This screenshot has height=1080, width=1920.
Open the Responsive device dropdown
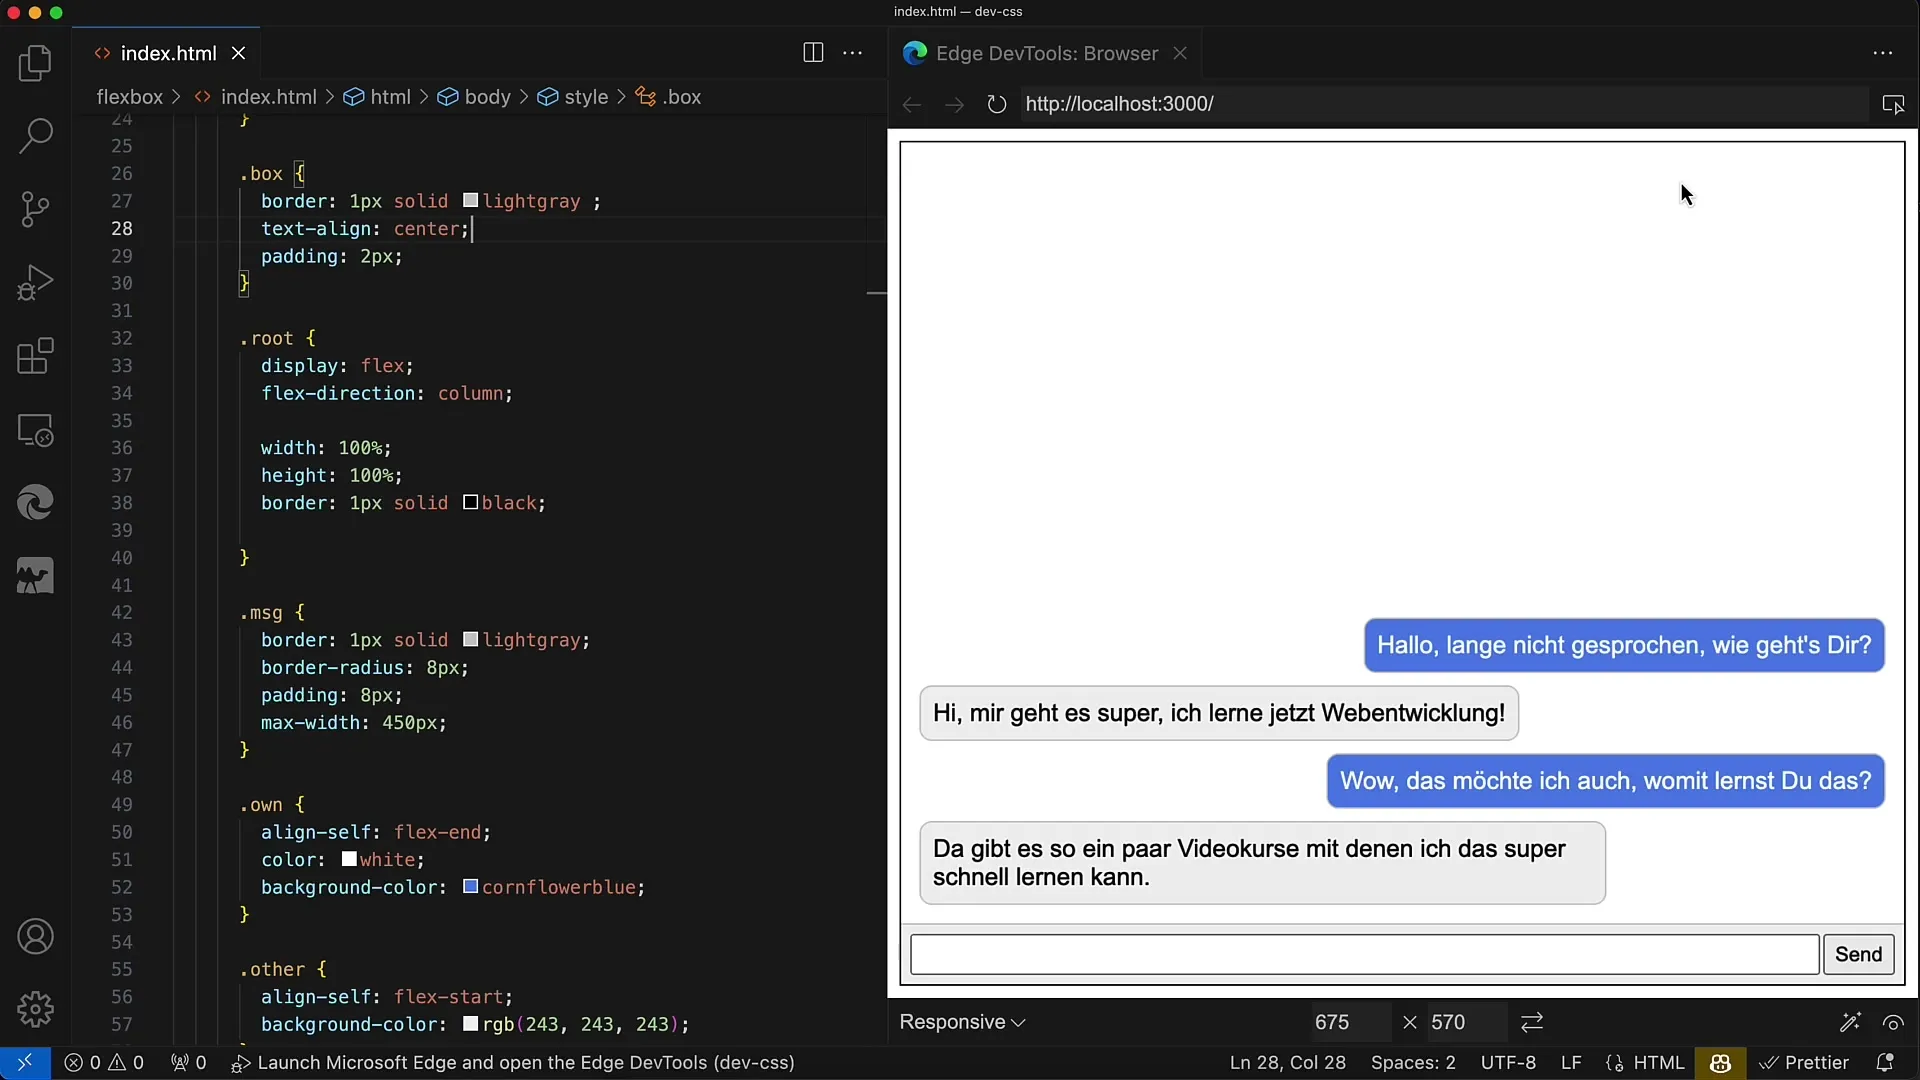962,1022
